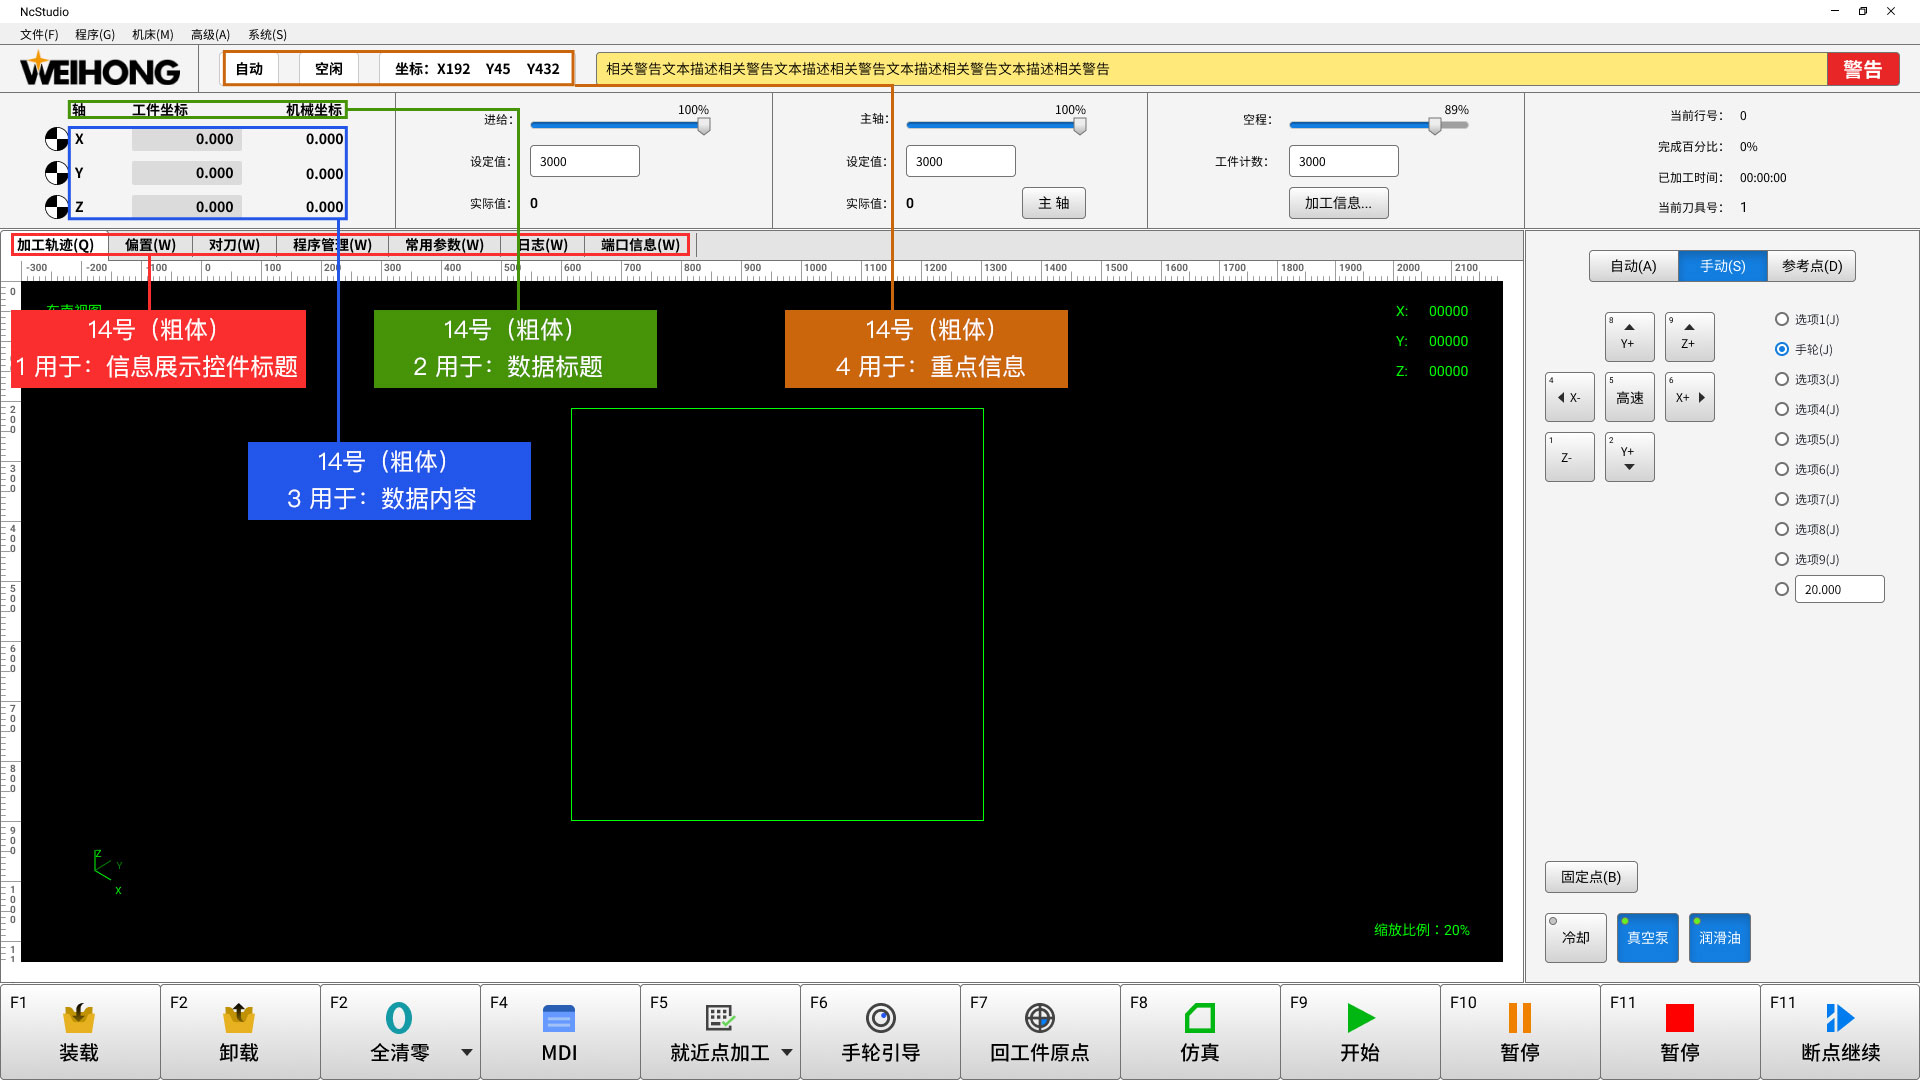Open the 文件(F) menu
Image resolution: width=1920 pixels, height=1080 pixels.
tap(39, 34)
